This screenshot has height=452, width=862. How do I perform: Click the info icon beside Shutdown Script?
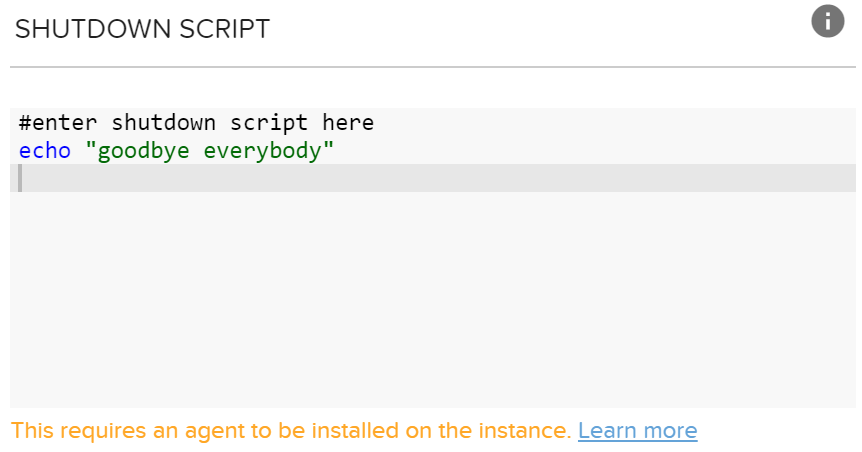click(828, 20)
